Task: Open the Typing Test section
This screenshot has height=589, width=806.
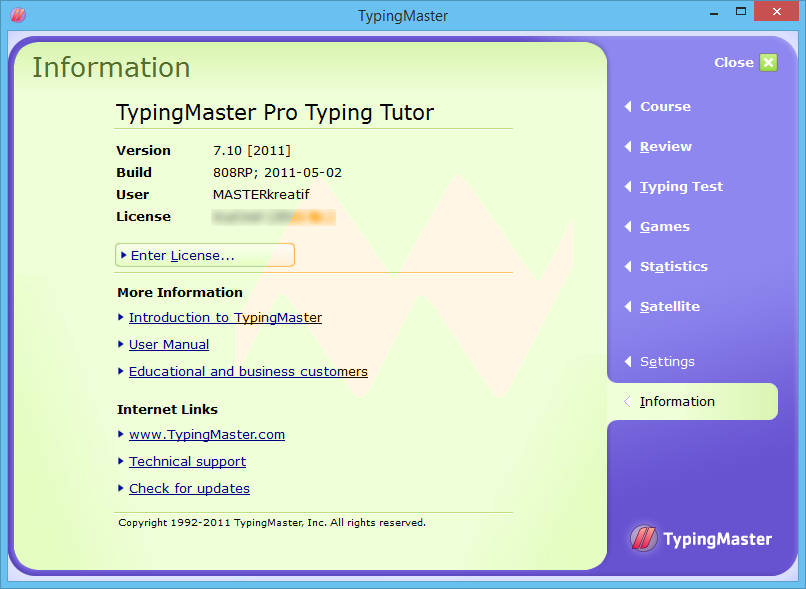Action: 681,187
